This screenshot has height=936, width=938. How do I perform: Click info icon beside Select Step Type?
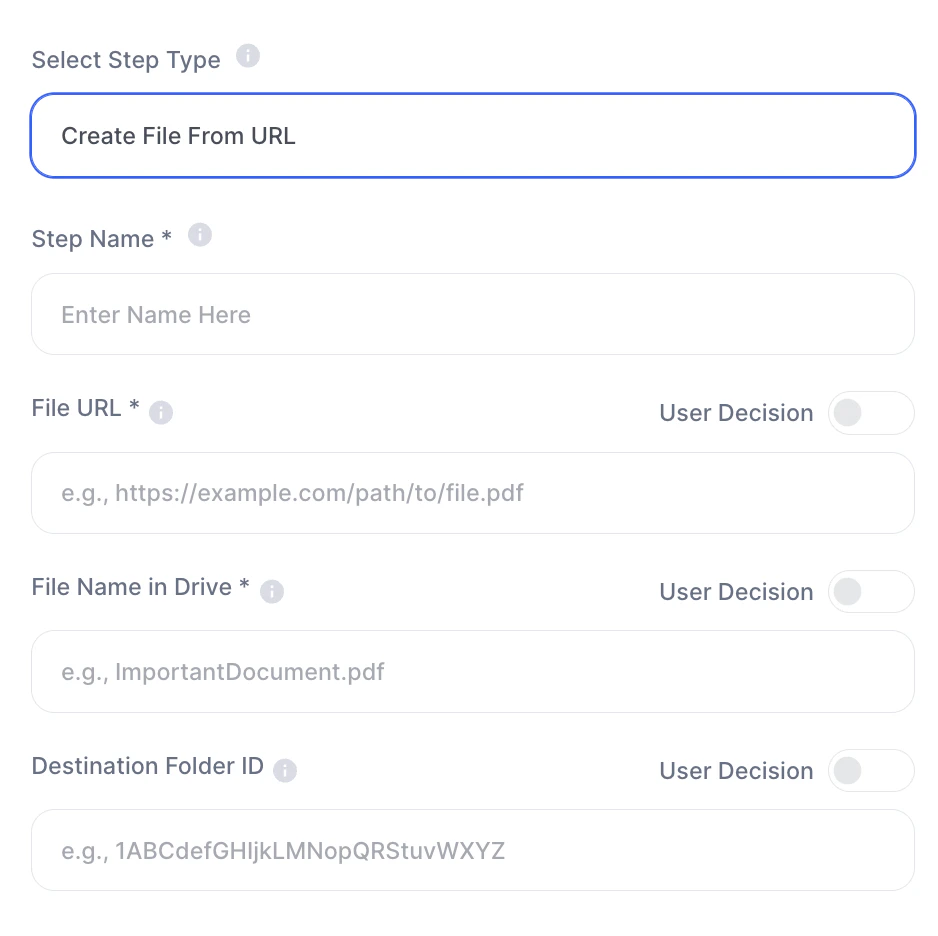[x=248, y=56]
